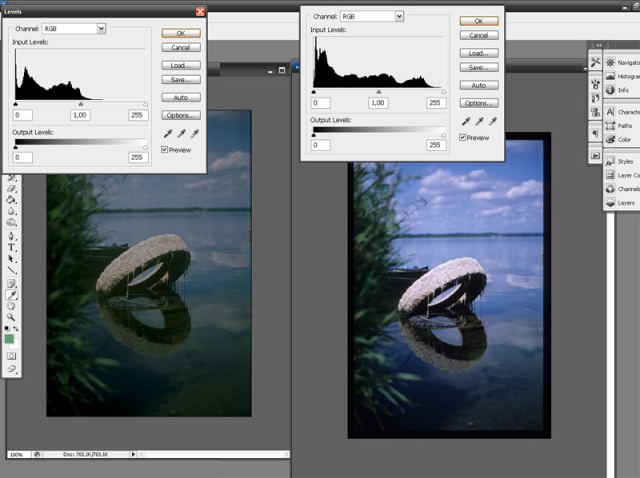Open Channel dropdown in right Levels dialog
This screenshot has height=478, width=640.
point(399,16)
